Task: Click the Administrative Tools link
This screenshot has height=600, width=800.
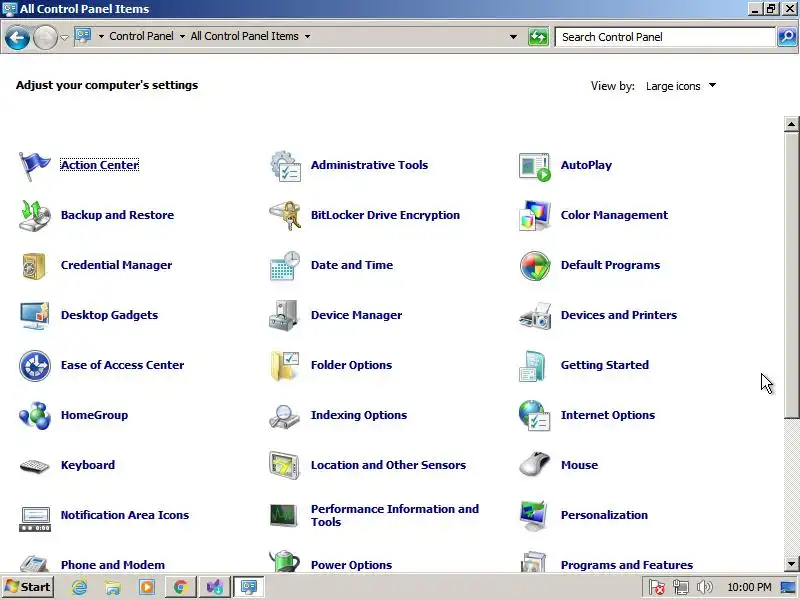Action: (369, 165)
